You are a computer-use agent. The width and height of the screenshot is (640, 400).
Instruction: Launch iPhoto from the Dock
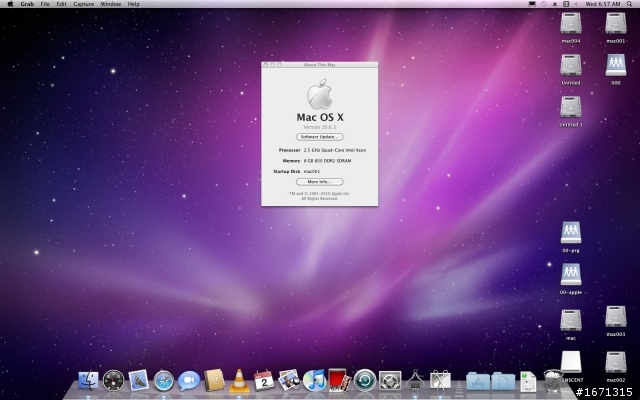pyautogui.click(x=289, y=380)
